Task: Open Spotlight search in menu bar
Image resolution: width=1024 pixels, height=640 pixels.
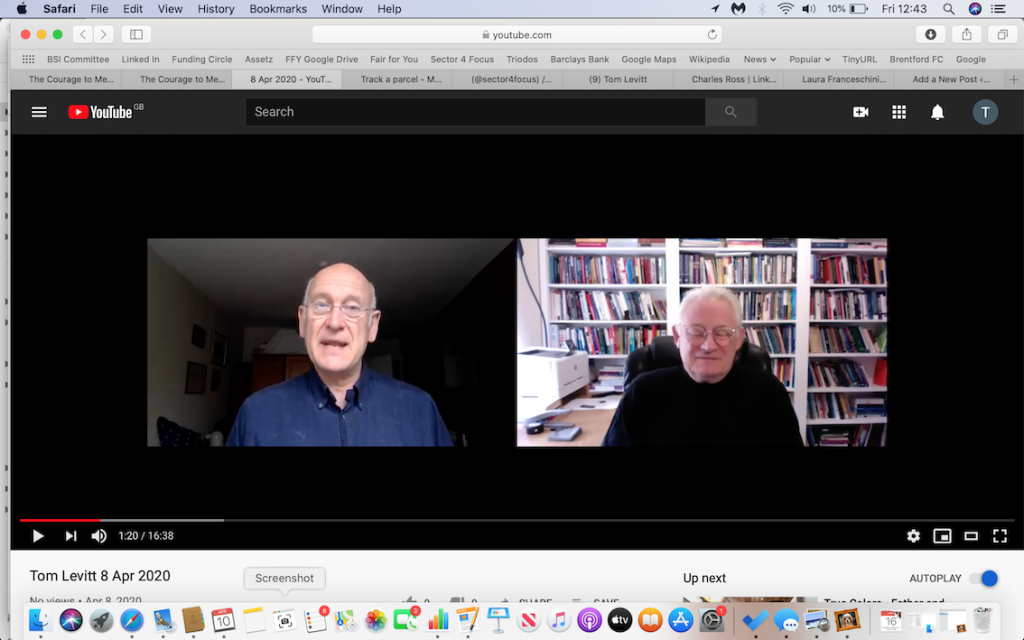Action: (x=948, y=9)
